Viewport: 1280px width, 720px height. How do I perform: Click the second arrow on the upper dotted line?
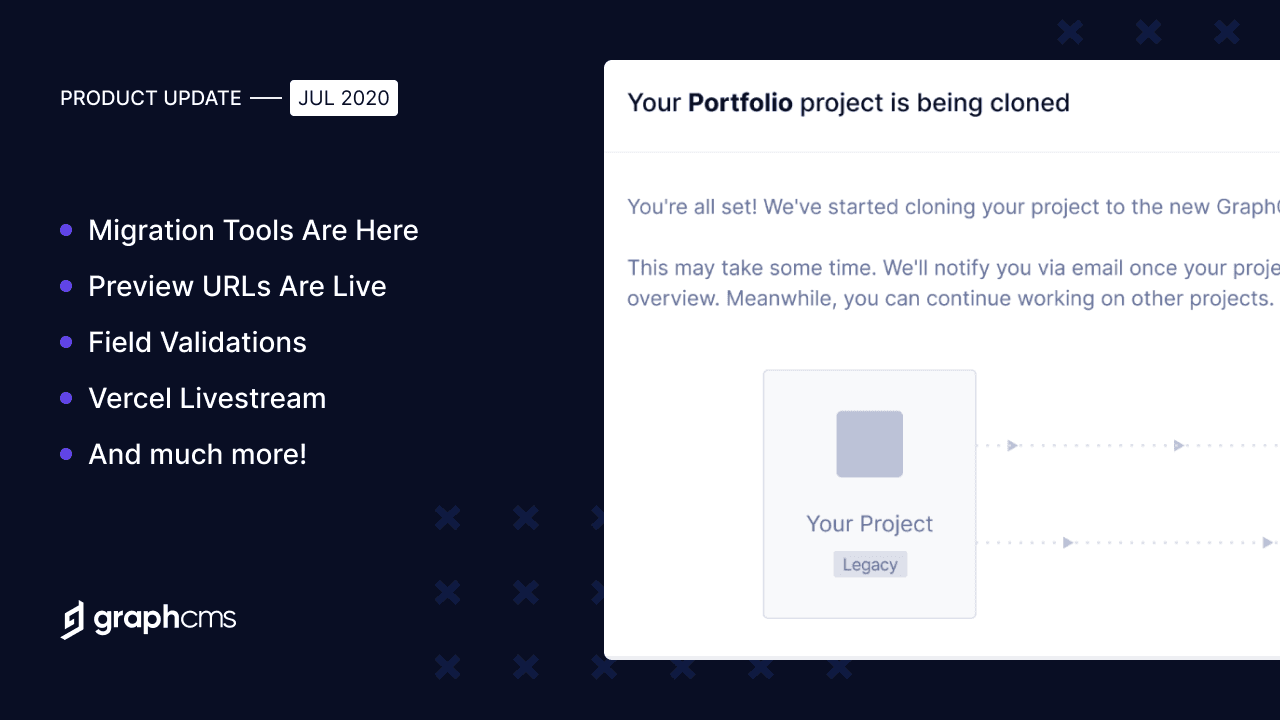1179,445
